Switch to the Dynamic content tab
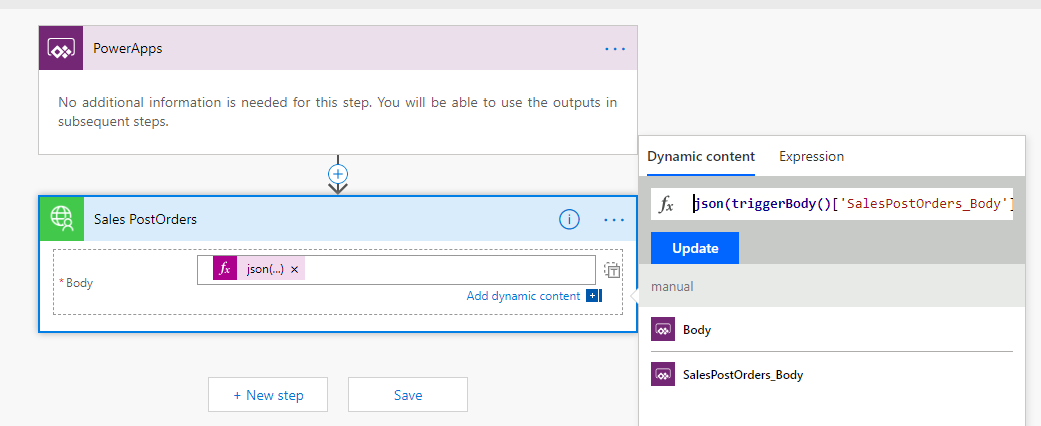Image resolution: width=1041 pixels, height=426 pixels. click(701, 157)
